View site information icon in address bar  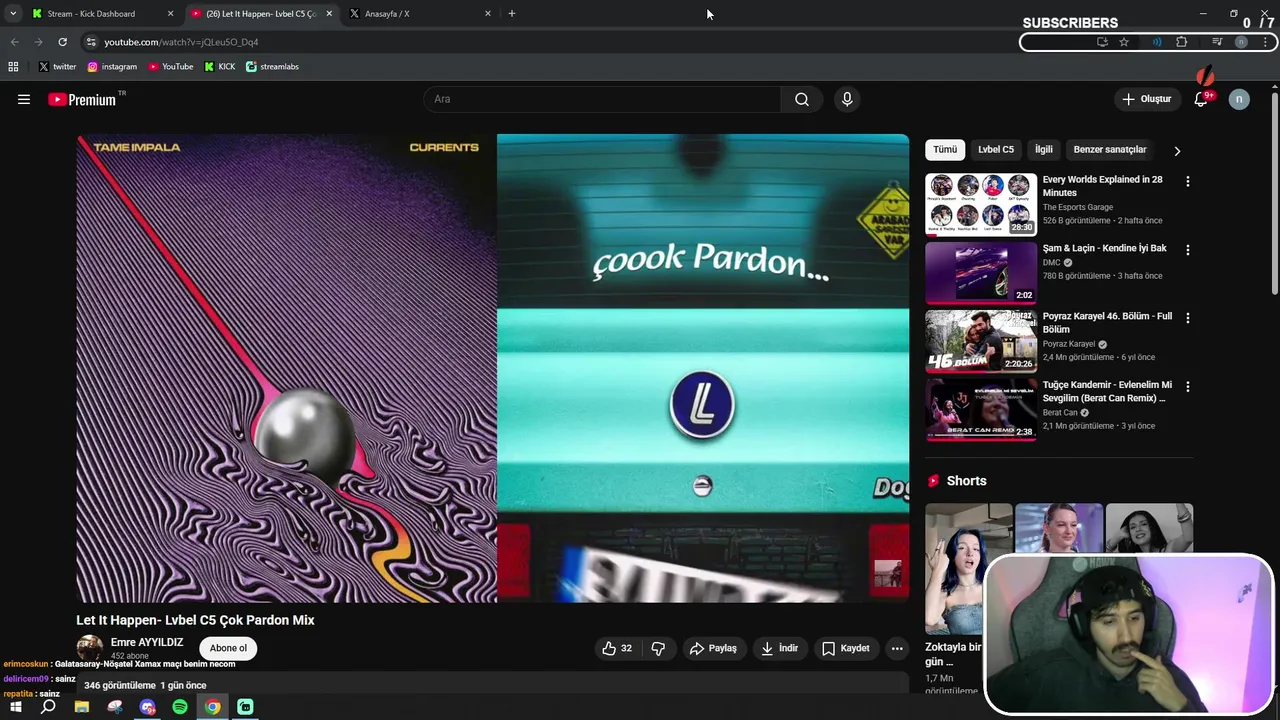(x=91, y=42)
